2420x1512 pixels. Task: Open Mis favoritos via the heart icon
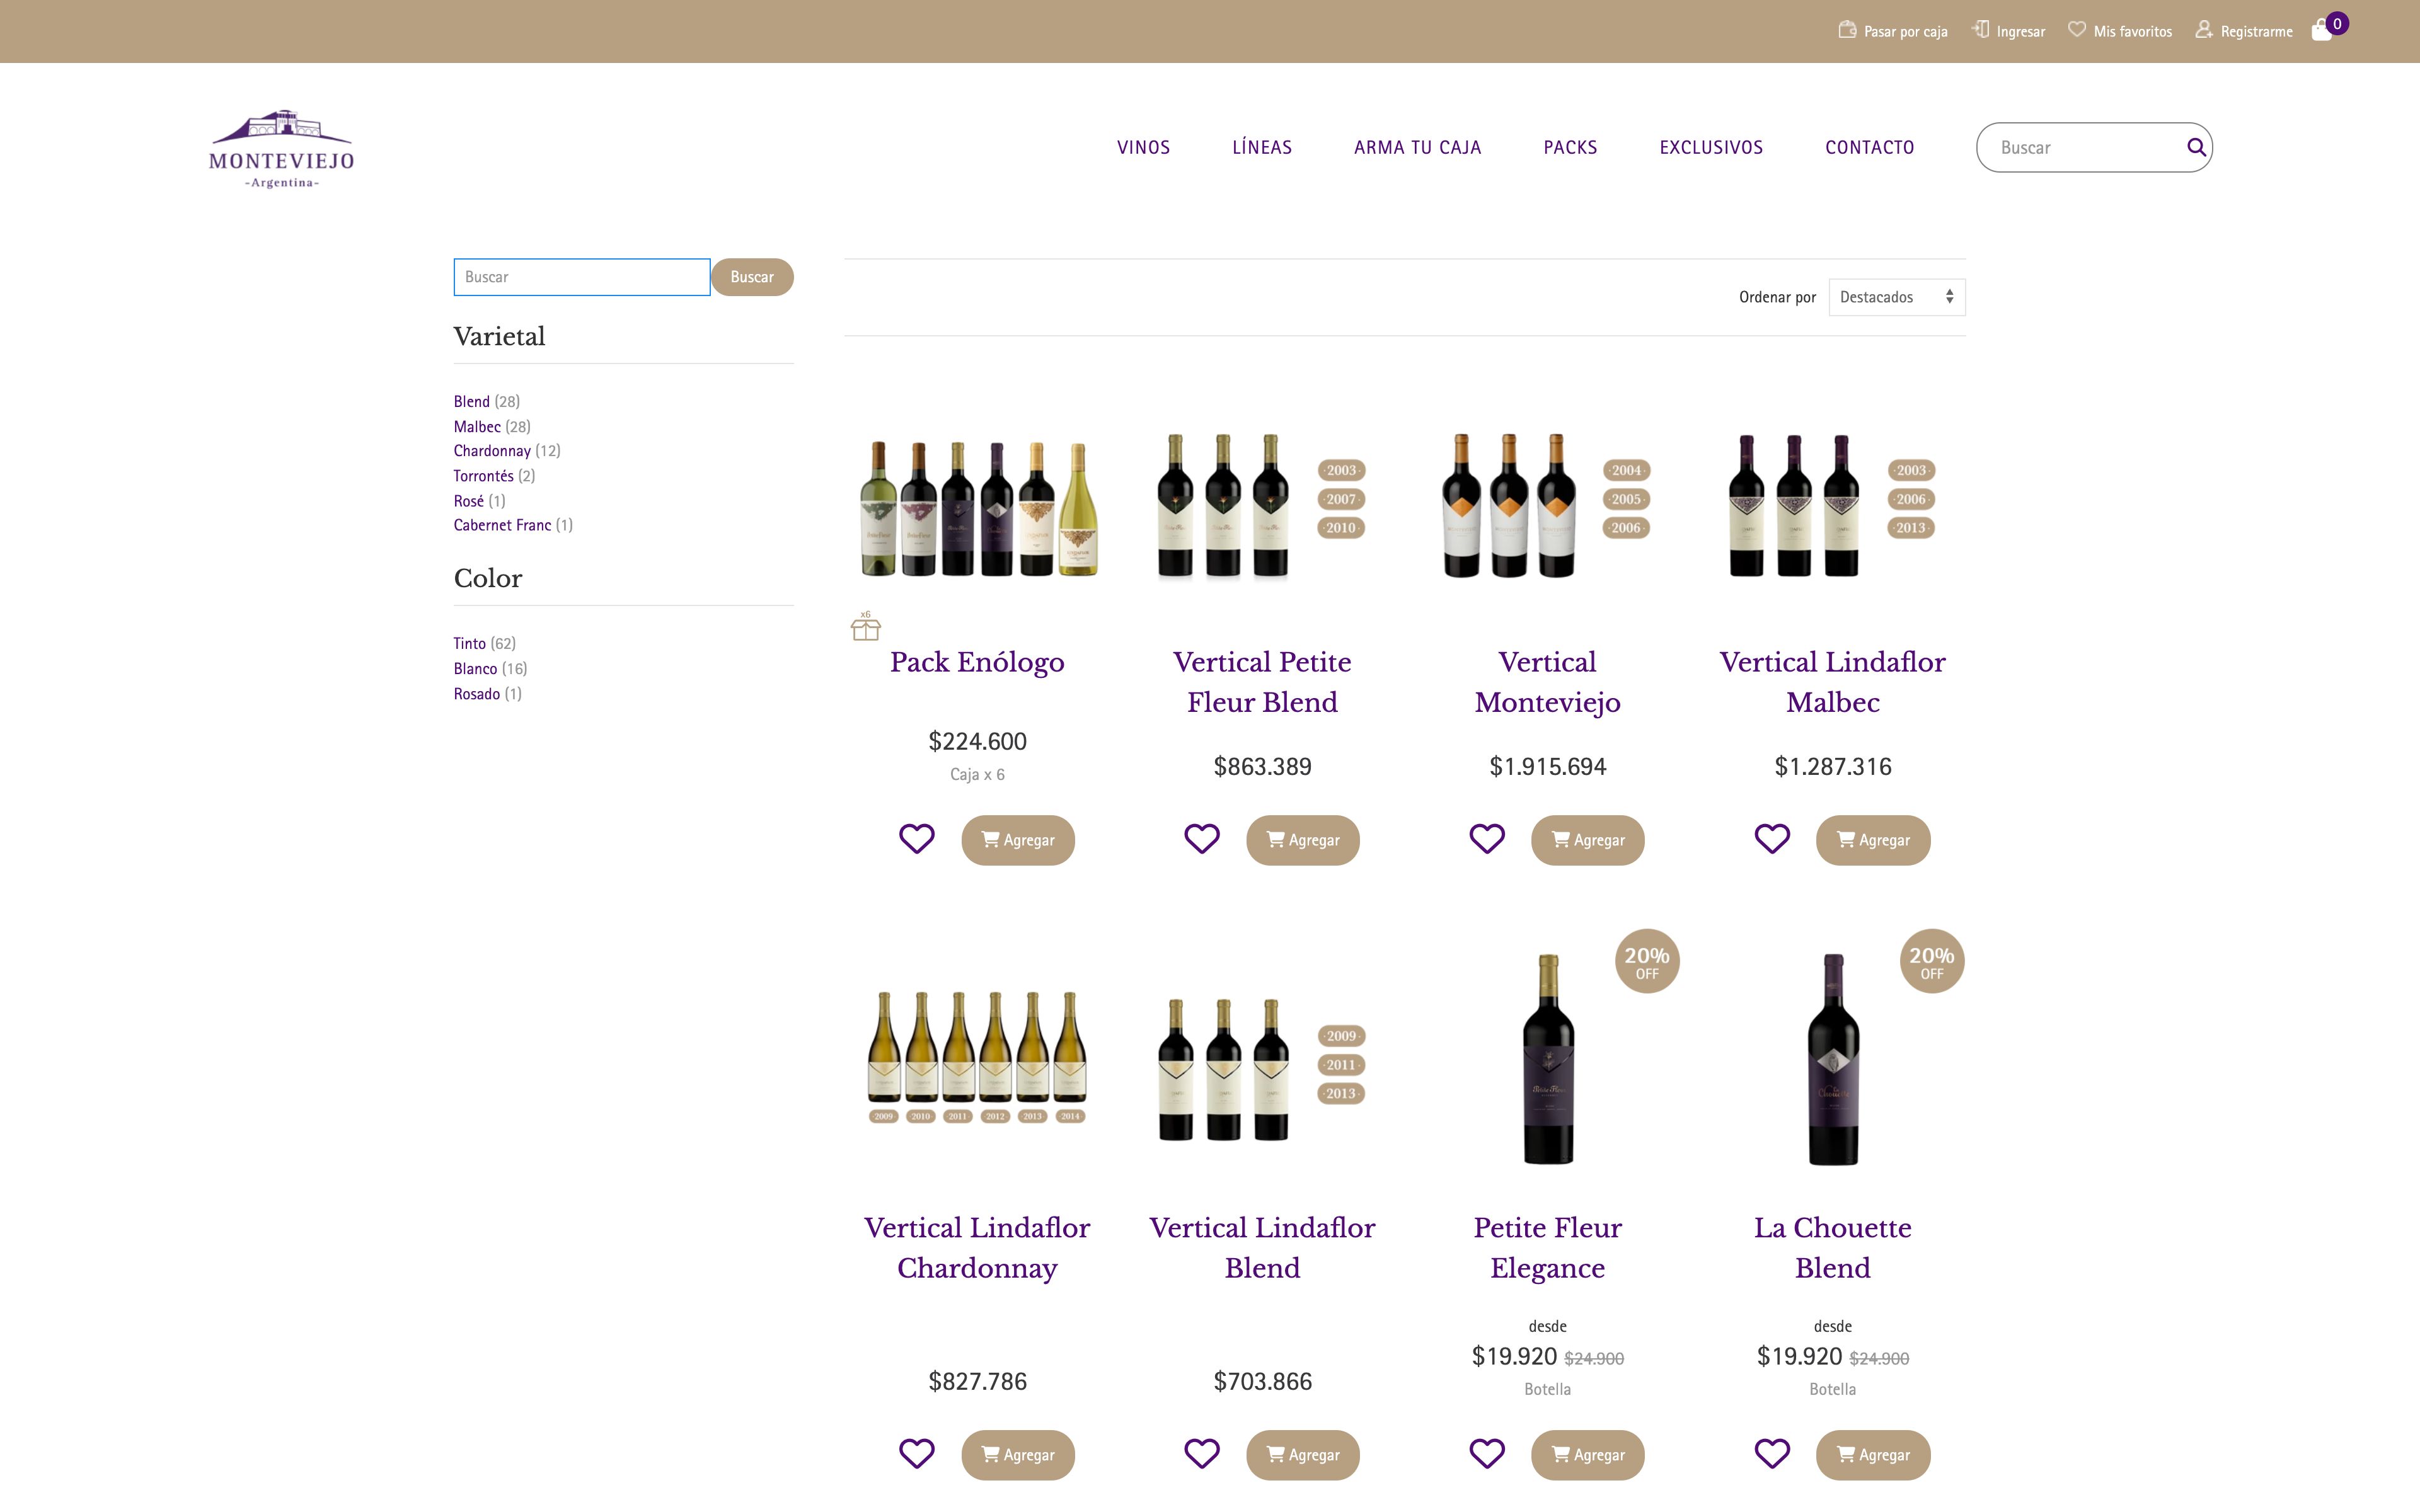[2078, 30]
